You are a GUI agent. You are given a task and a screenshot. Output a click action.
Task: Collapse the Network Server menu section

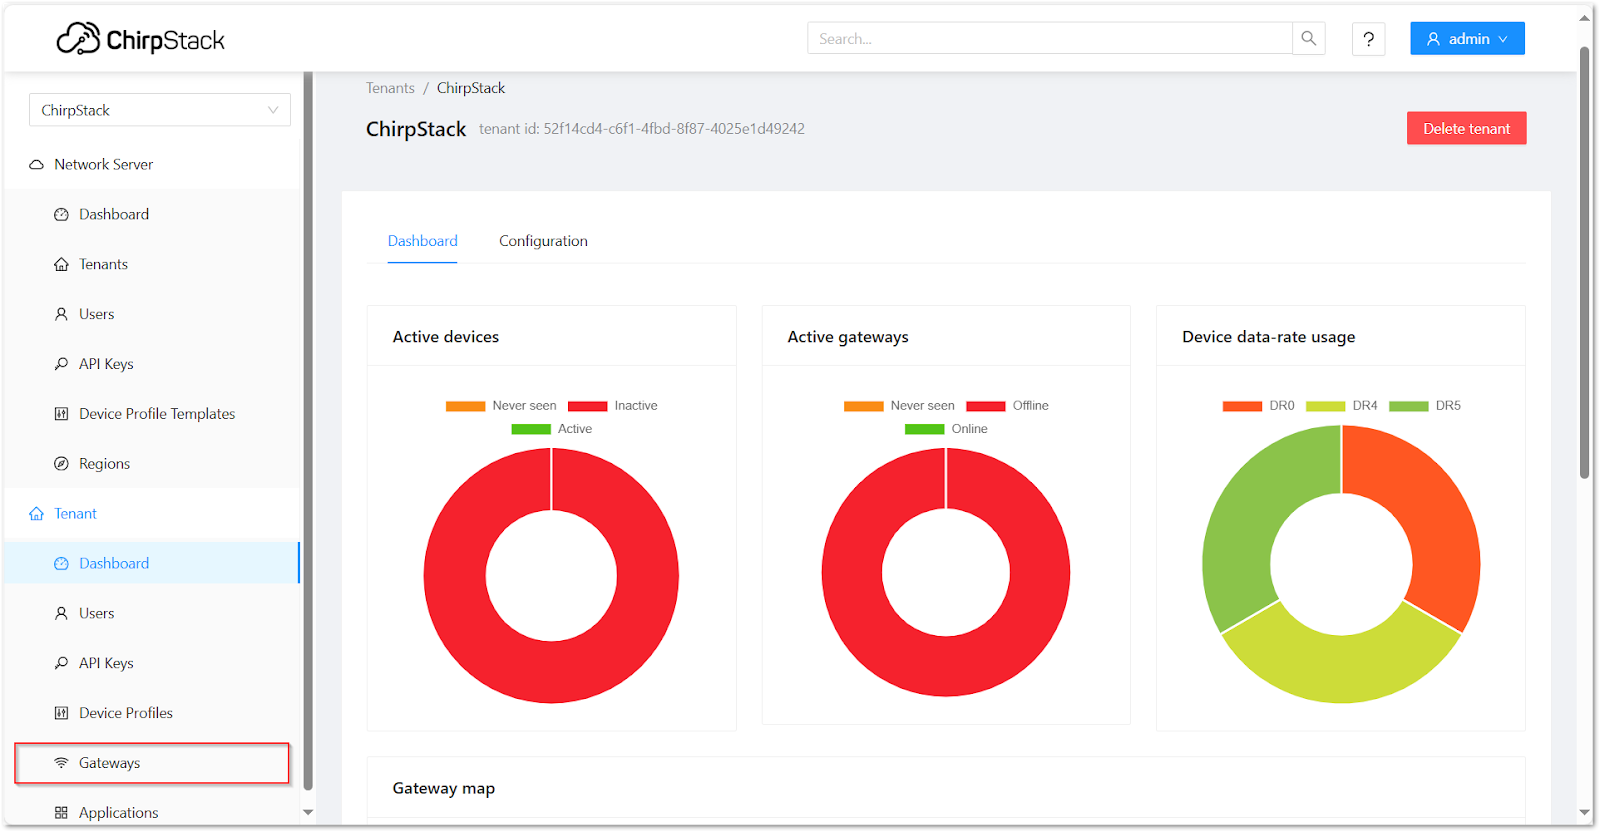coord(103,164)
